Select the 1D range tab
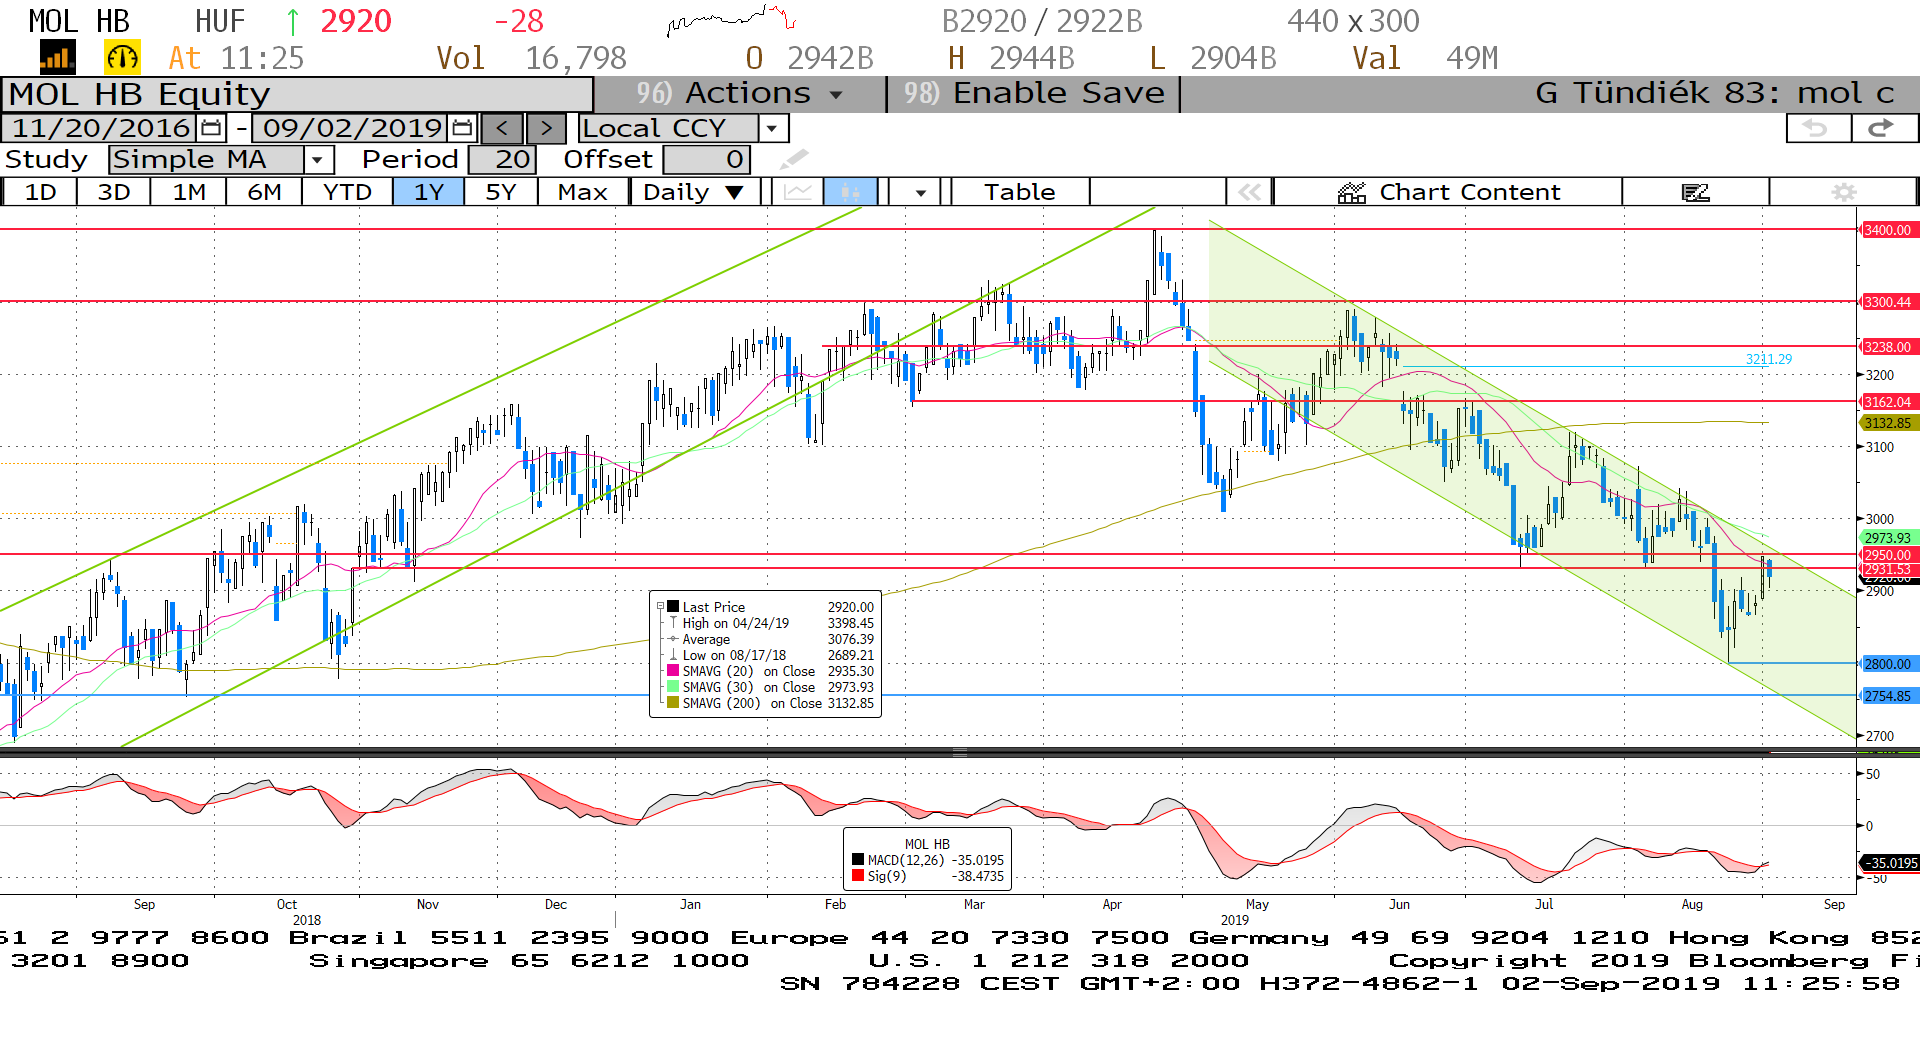1920x1039 pixels. tap(40, 192)
